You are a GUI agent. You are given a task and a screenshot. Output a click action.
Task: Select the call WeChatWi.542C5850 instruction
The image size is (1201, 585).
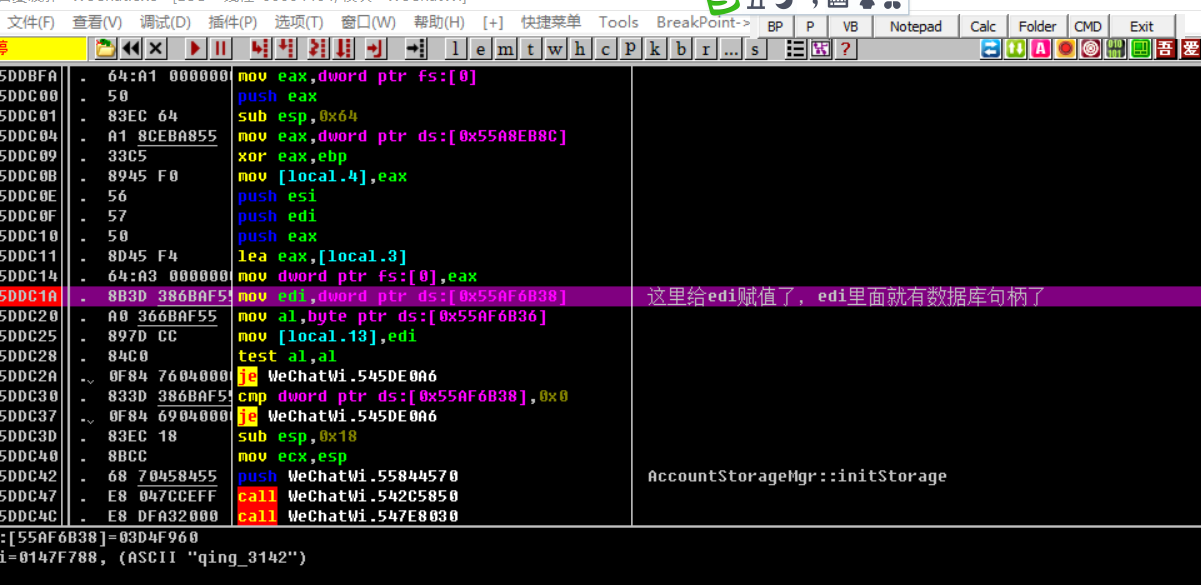point(348,496)
